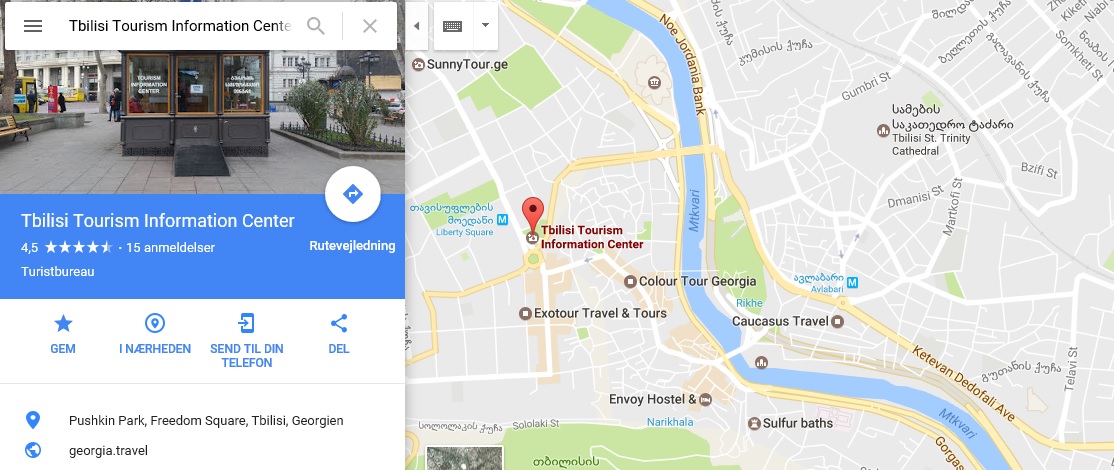Send the place to your phone

click(x=247, y=341)
